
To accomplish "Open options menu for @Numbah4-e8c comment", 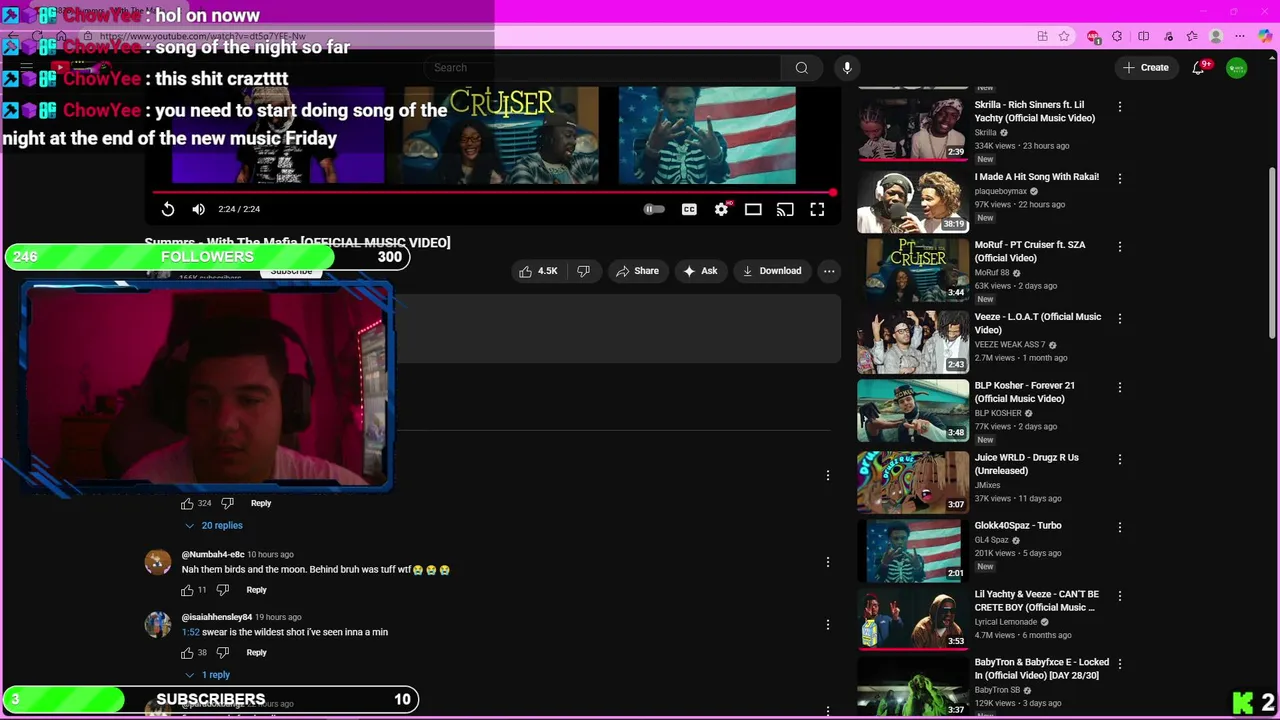I will (x=828, y=562).
